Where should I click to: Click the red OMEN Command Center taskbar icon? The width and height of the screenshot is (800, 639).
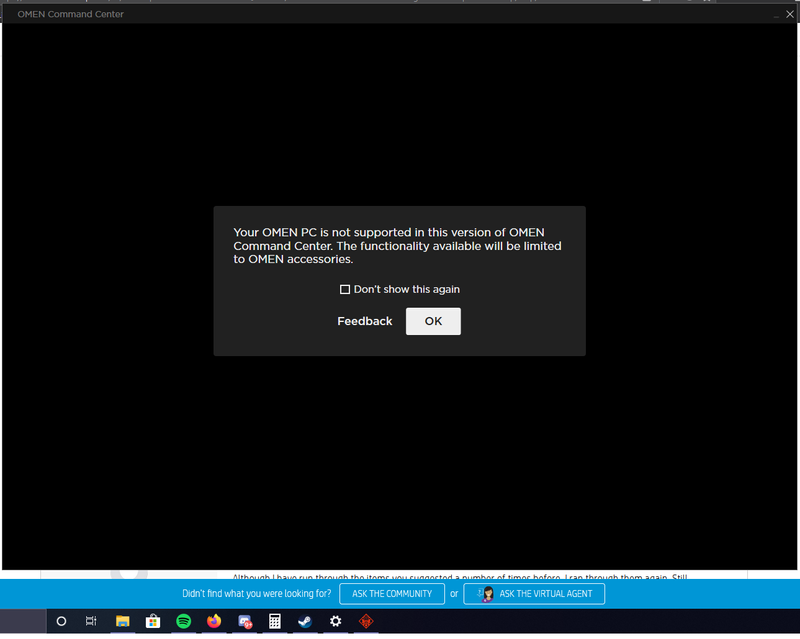pyautogui.click(x=366, y=621)
